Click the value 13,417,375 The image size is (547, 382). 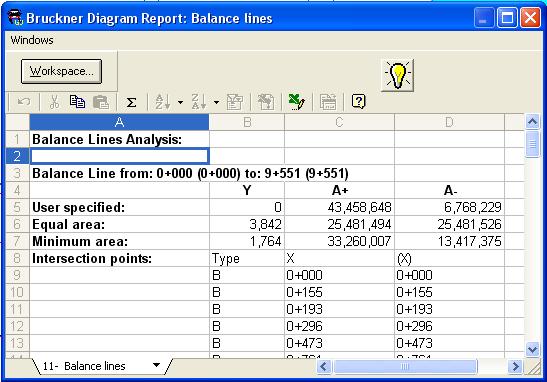click(470, 242)
